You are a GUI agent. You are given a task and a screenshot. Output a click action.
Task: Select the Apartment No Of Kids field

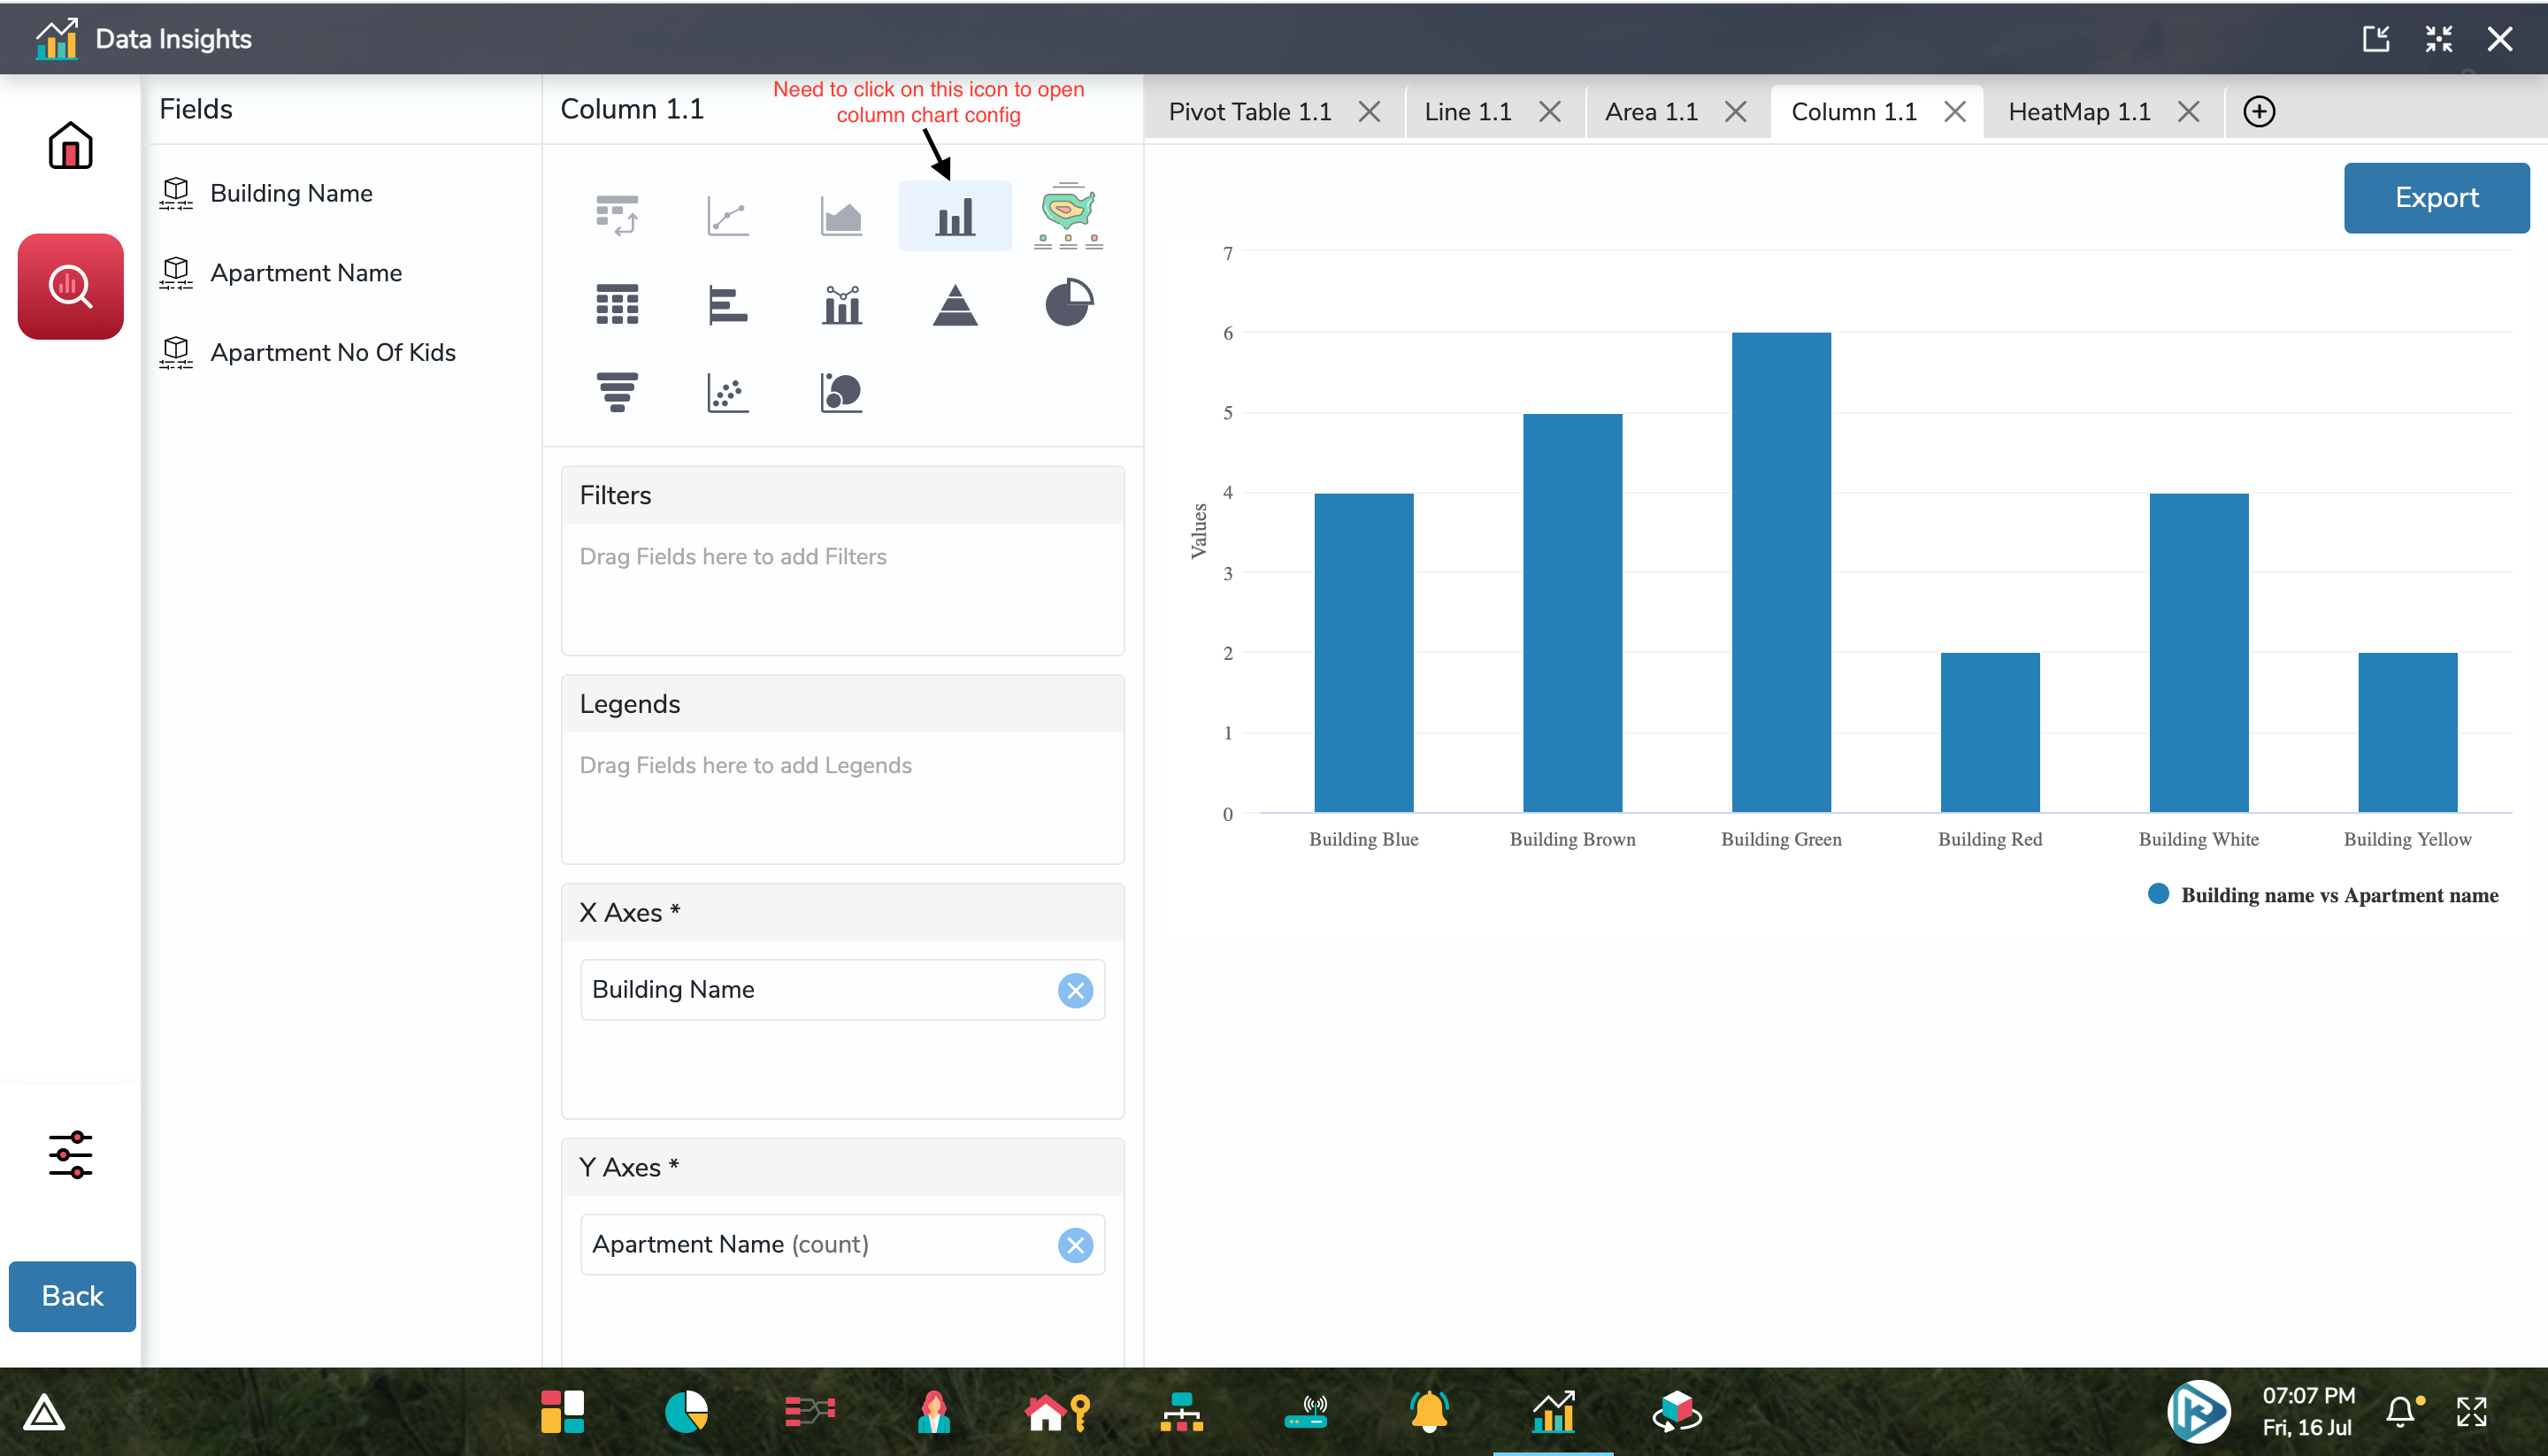[x=332, y=352]
